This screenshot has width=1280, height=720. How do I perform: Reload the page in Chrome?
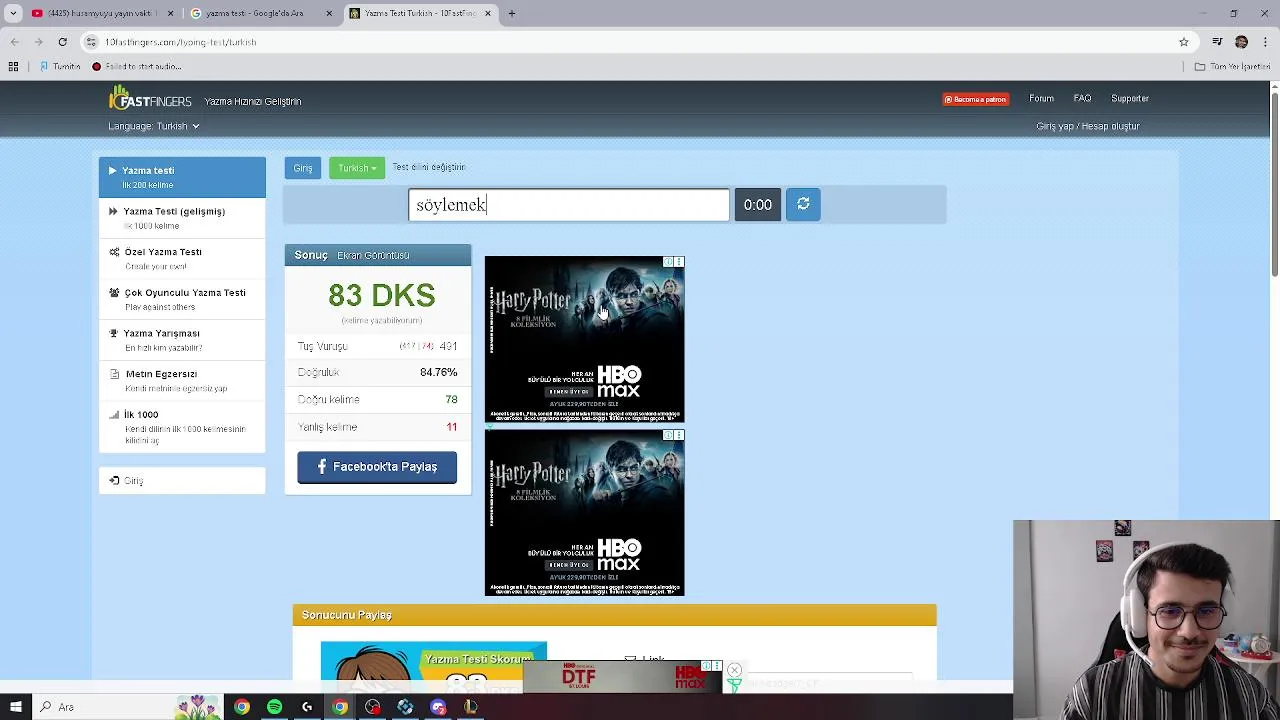pos(62,42)
